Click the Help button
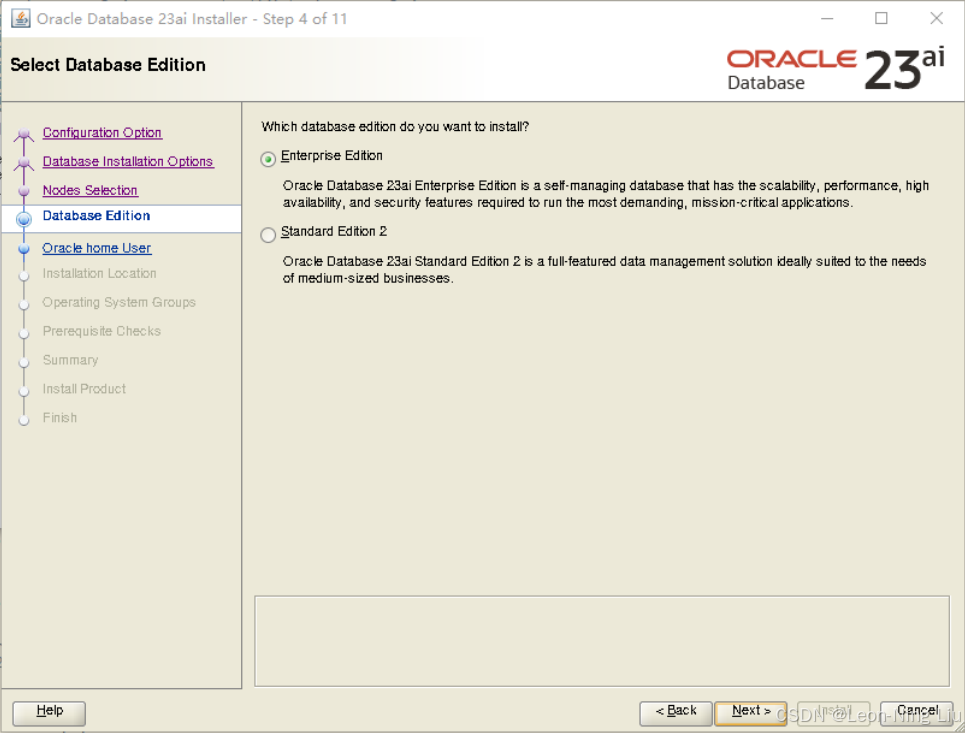The height and width of the screenshot is (733, 965). pos(49,711)
